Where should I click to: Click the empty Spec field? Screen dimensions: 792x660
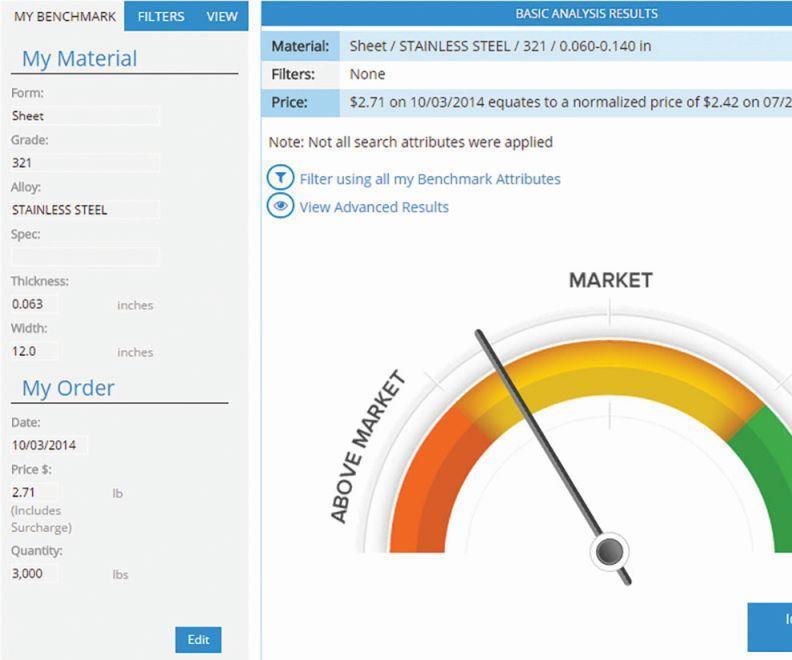pos(85,257)
